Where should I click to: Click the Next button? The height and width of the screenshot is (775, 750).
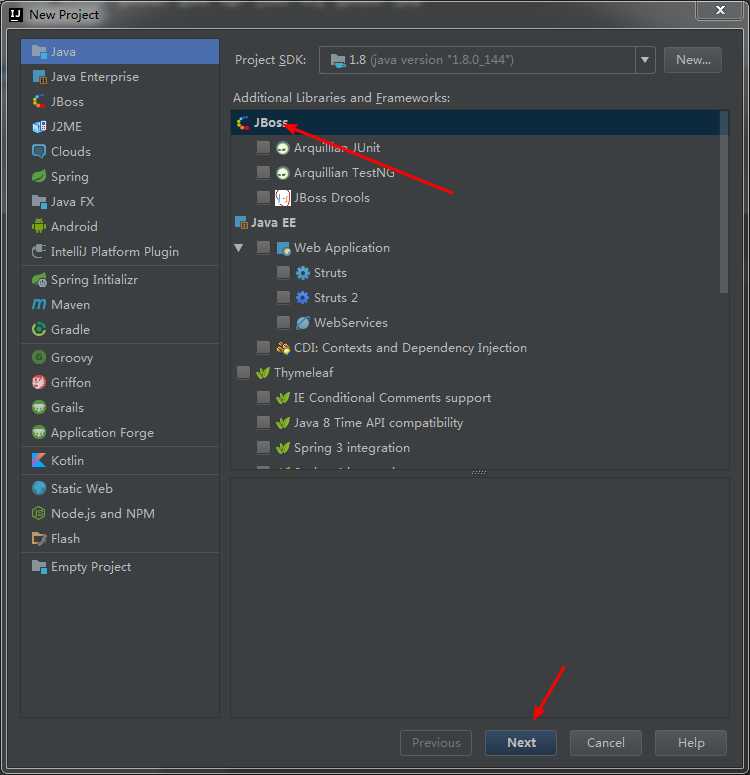[521, 742]
